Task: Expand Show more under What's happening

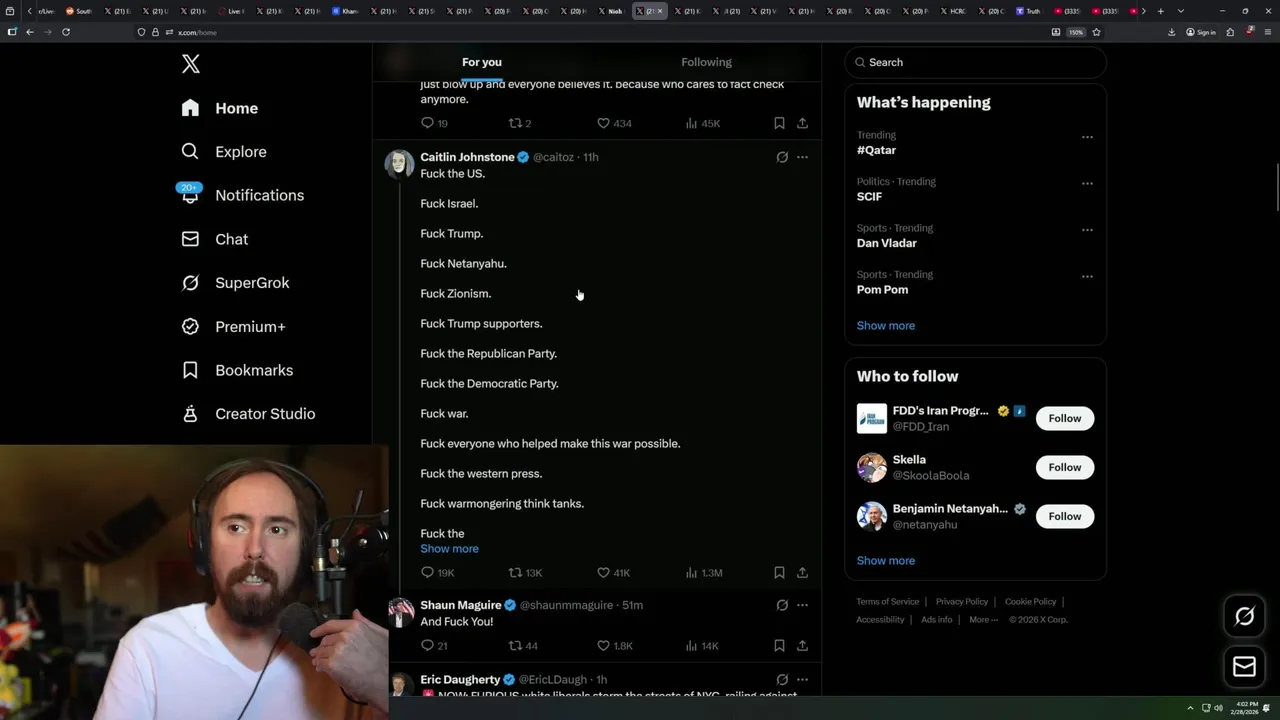Action: point(885,326)
